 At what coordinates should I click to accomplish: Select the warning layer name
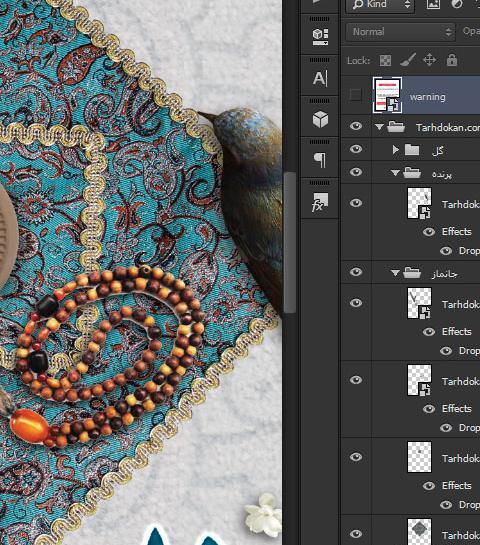(428, 97)
